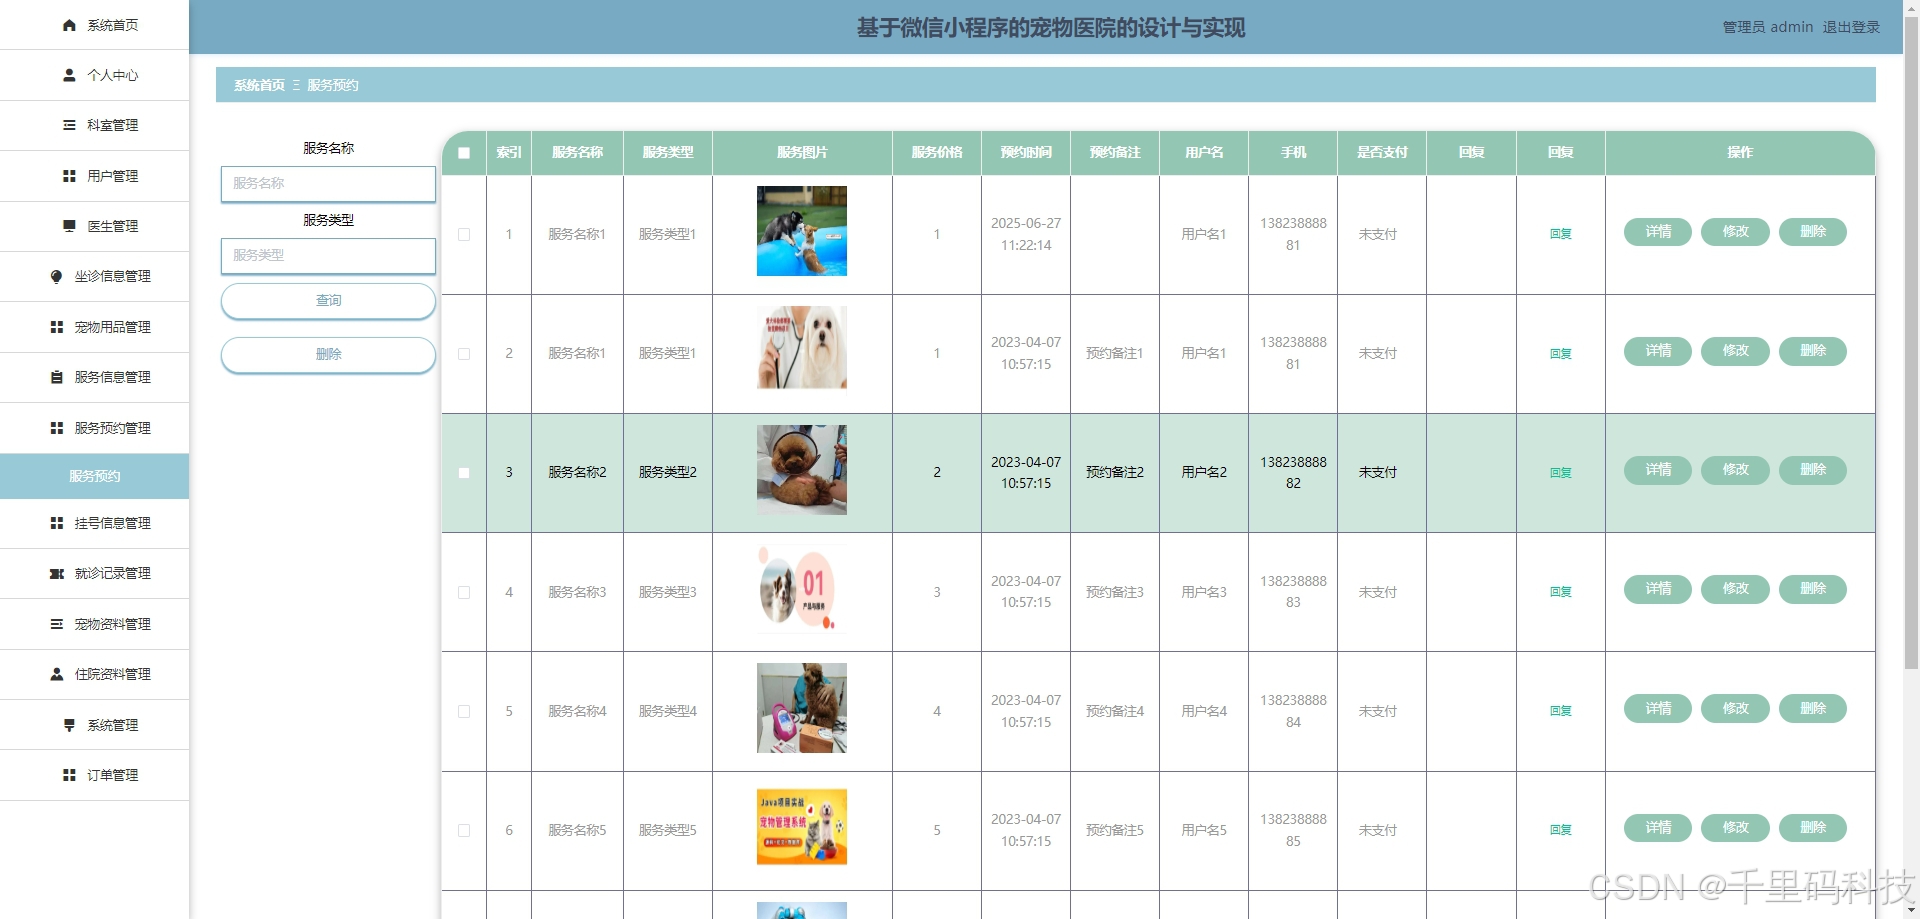Check the checkbox for row index 4

(464, 592)
